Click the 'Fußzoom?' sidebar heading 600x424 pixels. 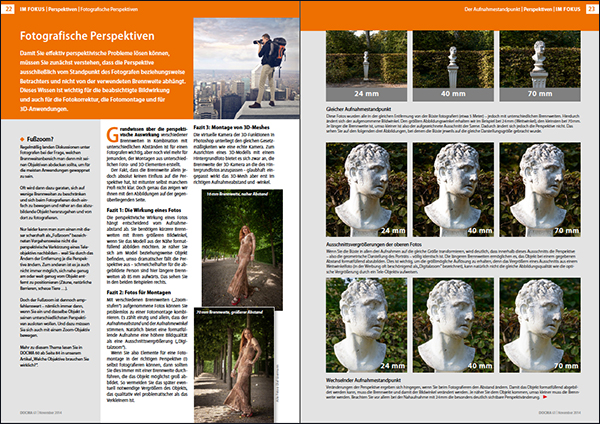[40, 139]
